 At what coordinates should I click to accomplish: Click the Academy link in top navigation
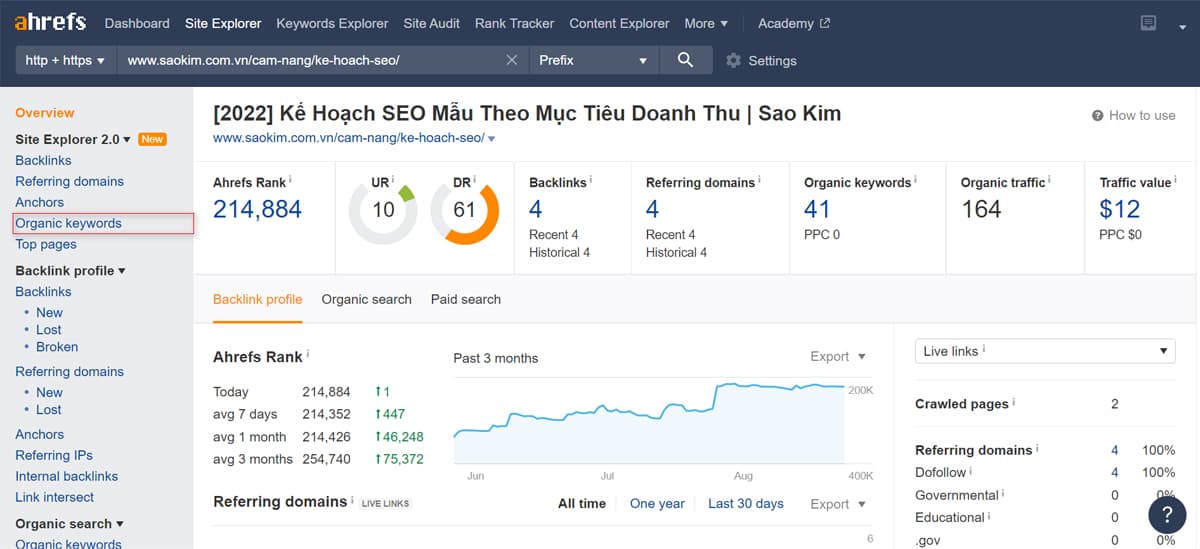pyautogui.click(x=786, y=23)
